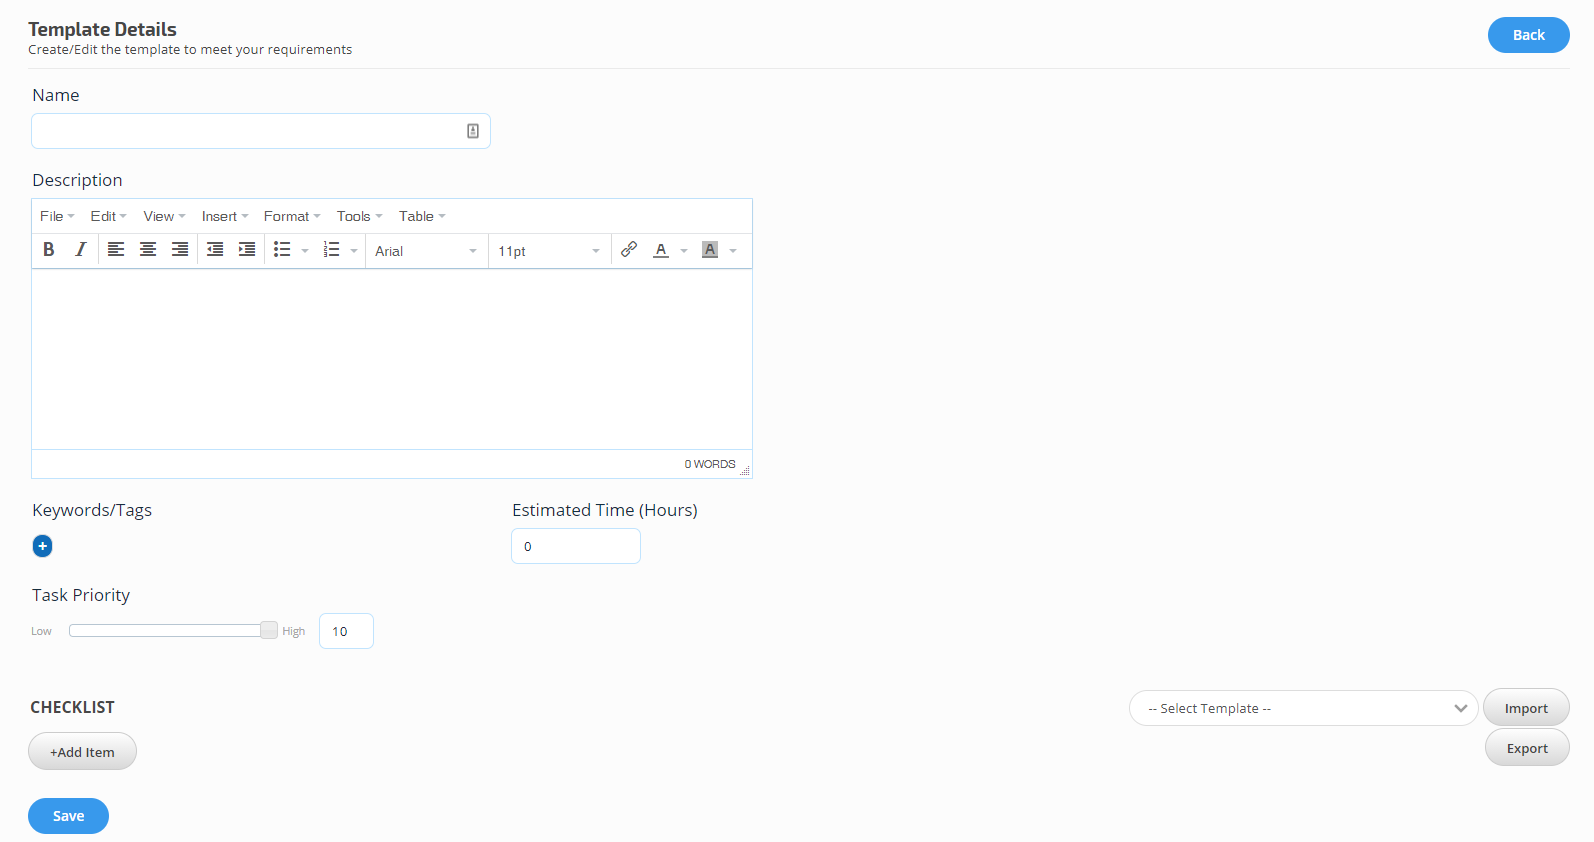Open the background color picker arrow
Image resolution: width=1594 pixels, height=842 pixels.
click(733, 251)
